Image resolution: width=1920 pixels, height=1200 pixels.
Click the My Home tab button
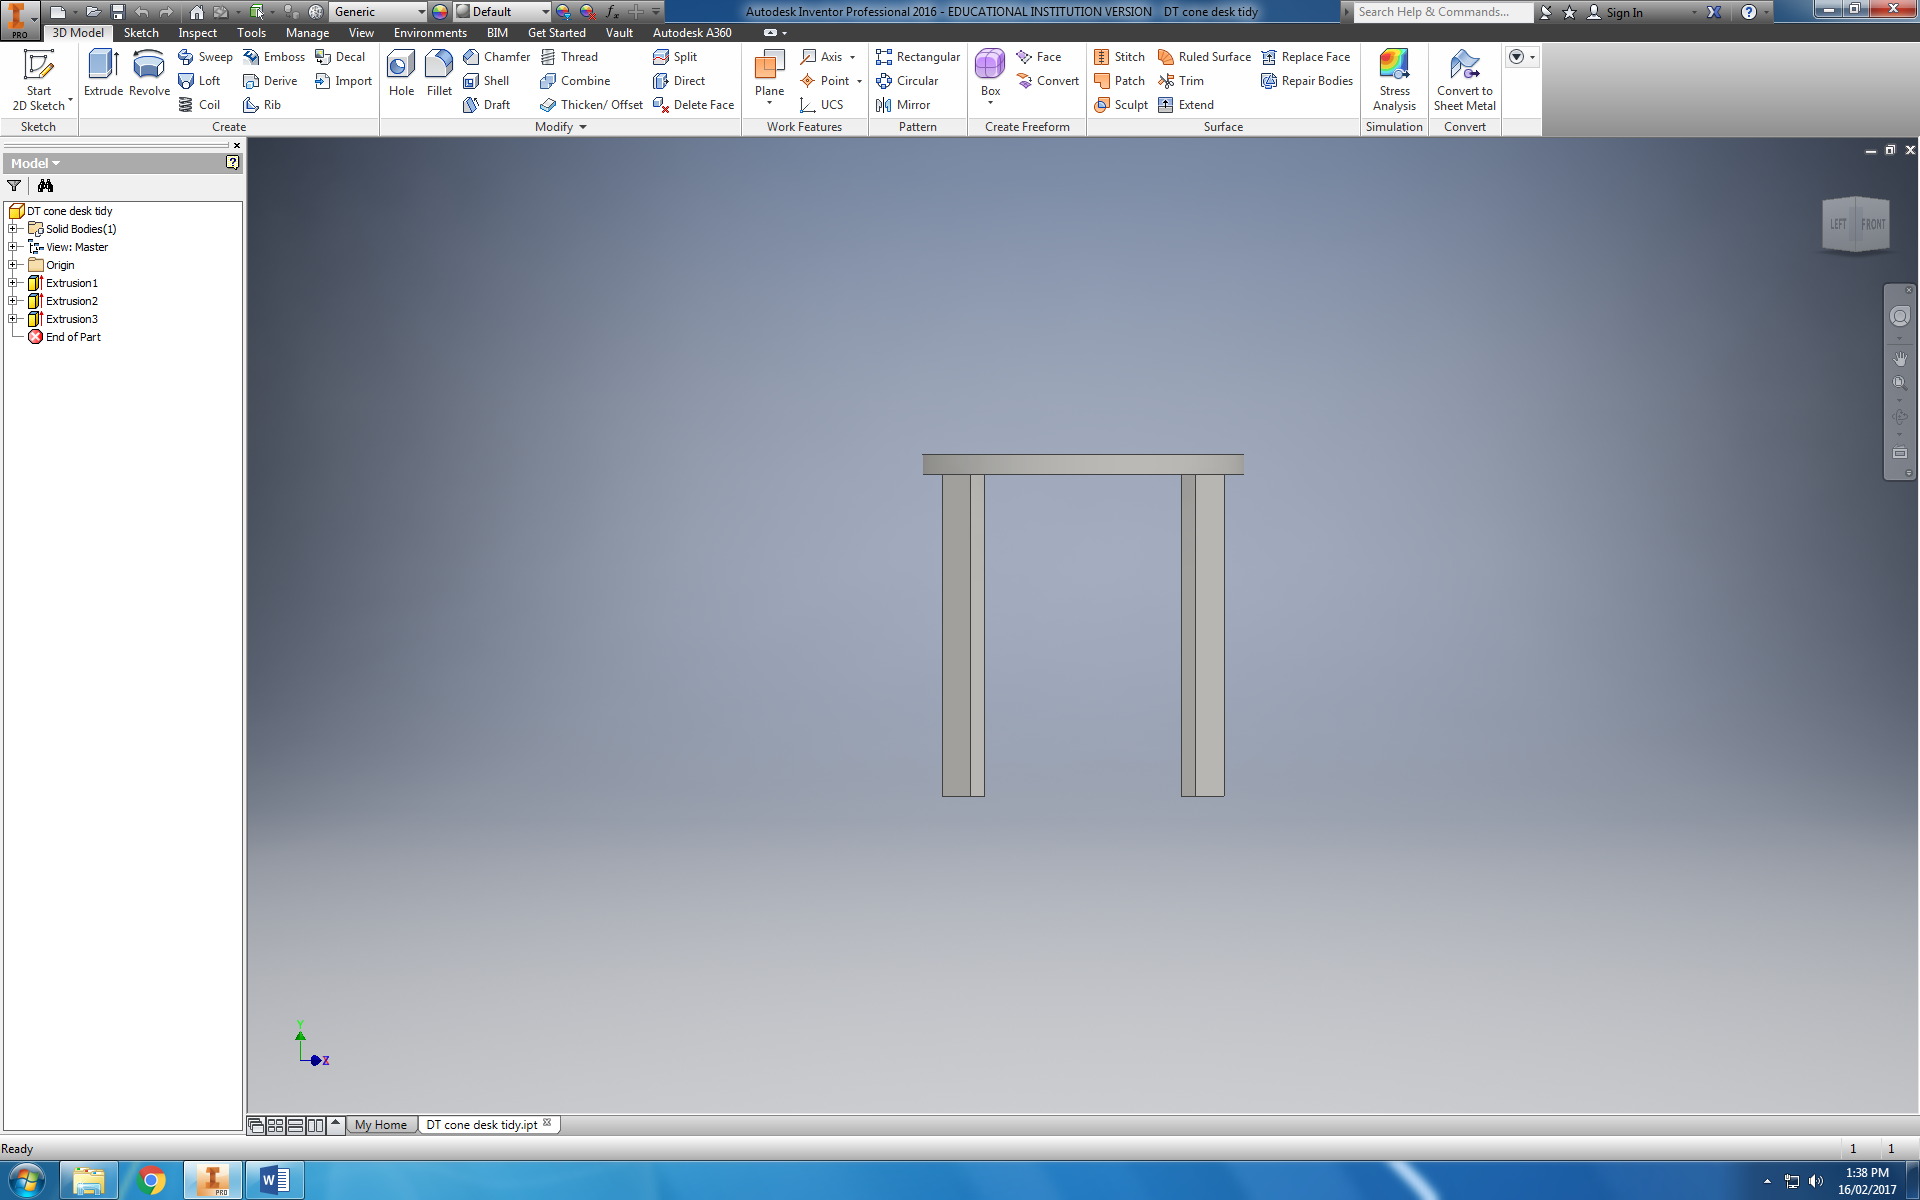tap(382, 1124)
